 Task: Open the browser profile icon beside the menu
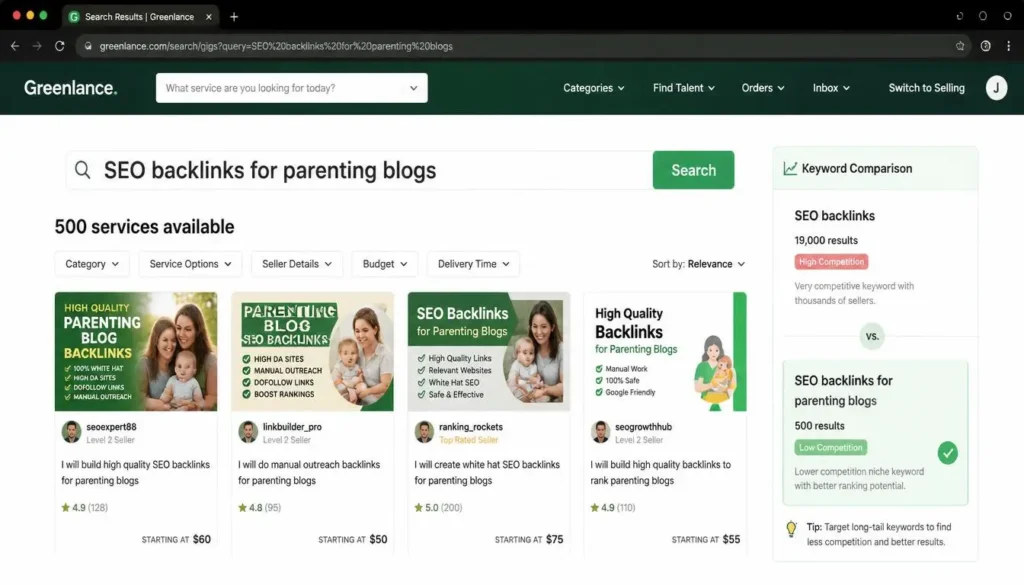click(985, 46)
